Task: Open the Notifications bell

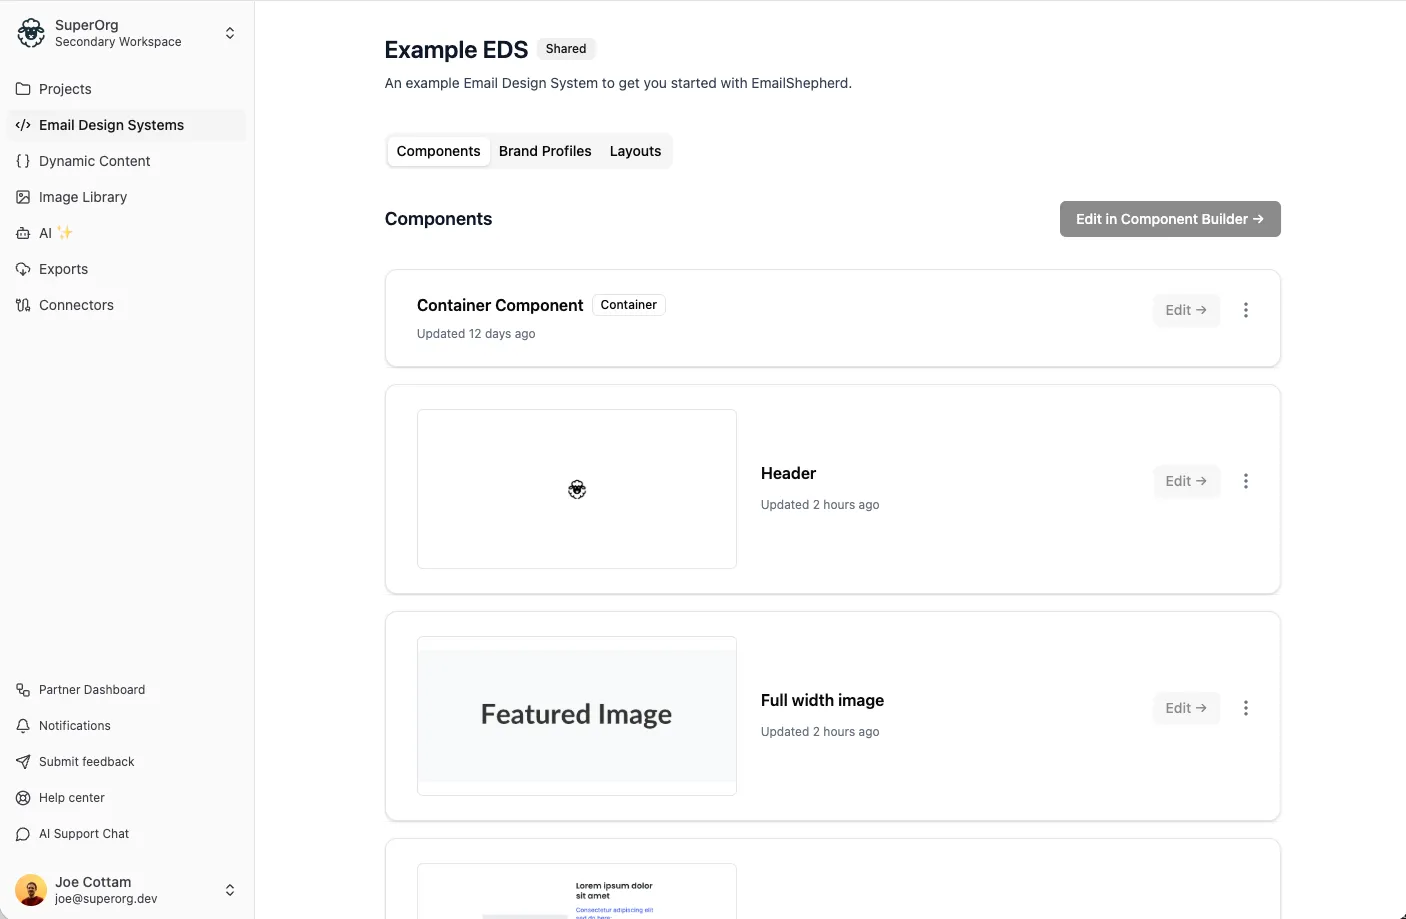Action: point(22,725)
